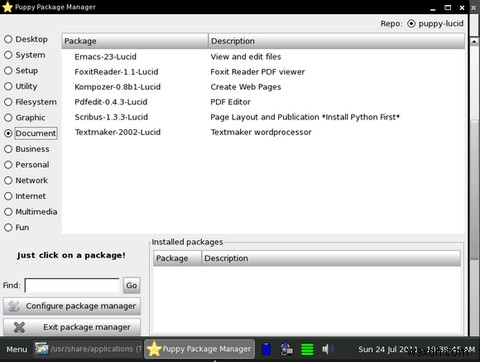The height and width of the screenshot is (362, 480).
Task: Open Configure package manager
Action: 72,306
